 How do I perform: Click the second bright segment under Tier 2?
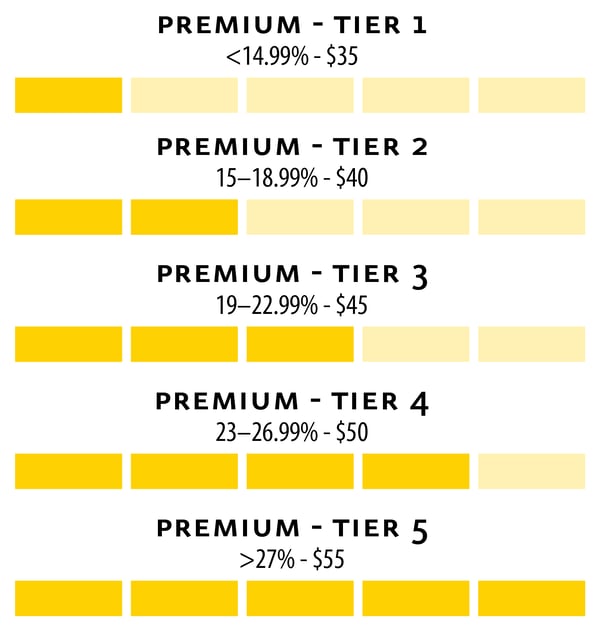[x=184, y=217]
